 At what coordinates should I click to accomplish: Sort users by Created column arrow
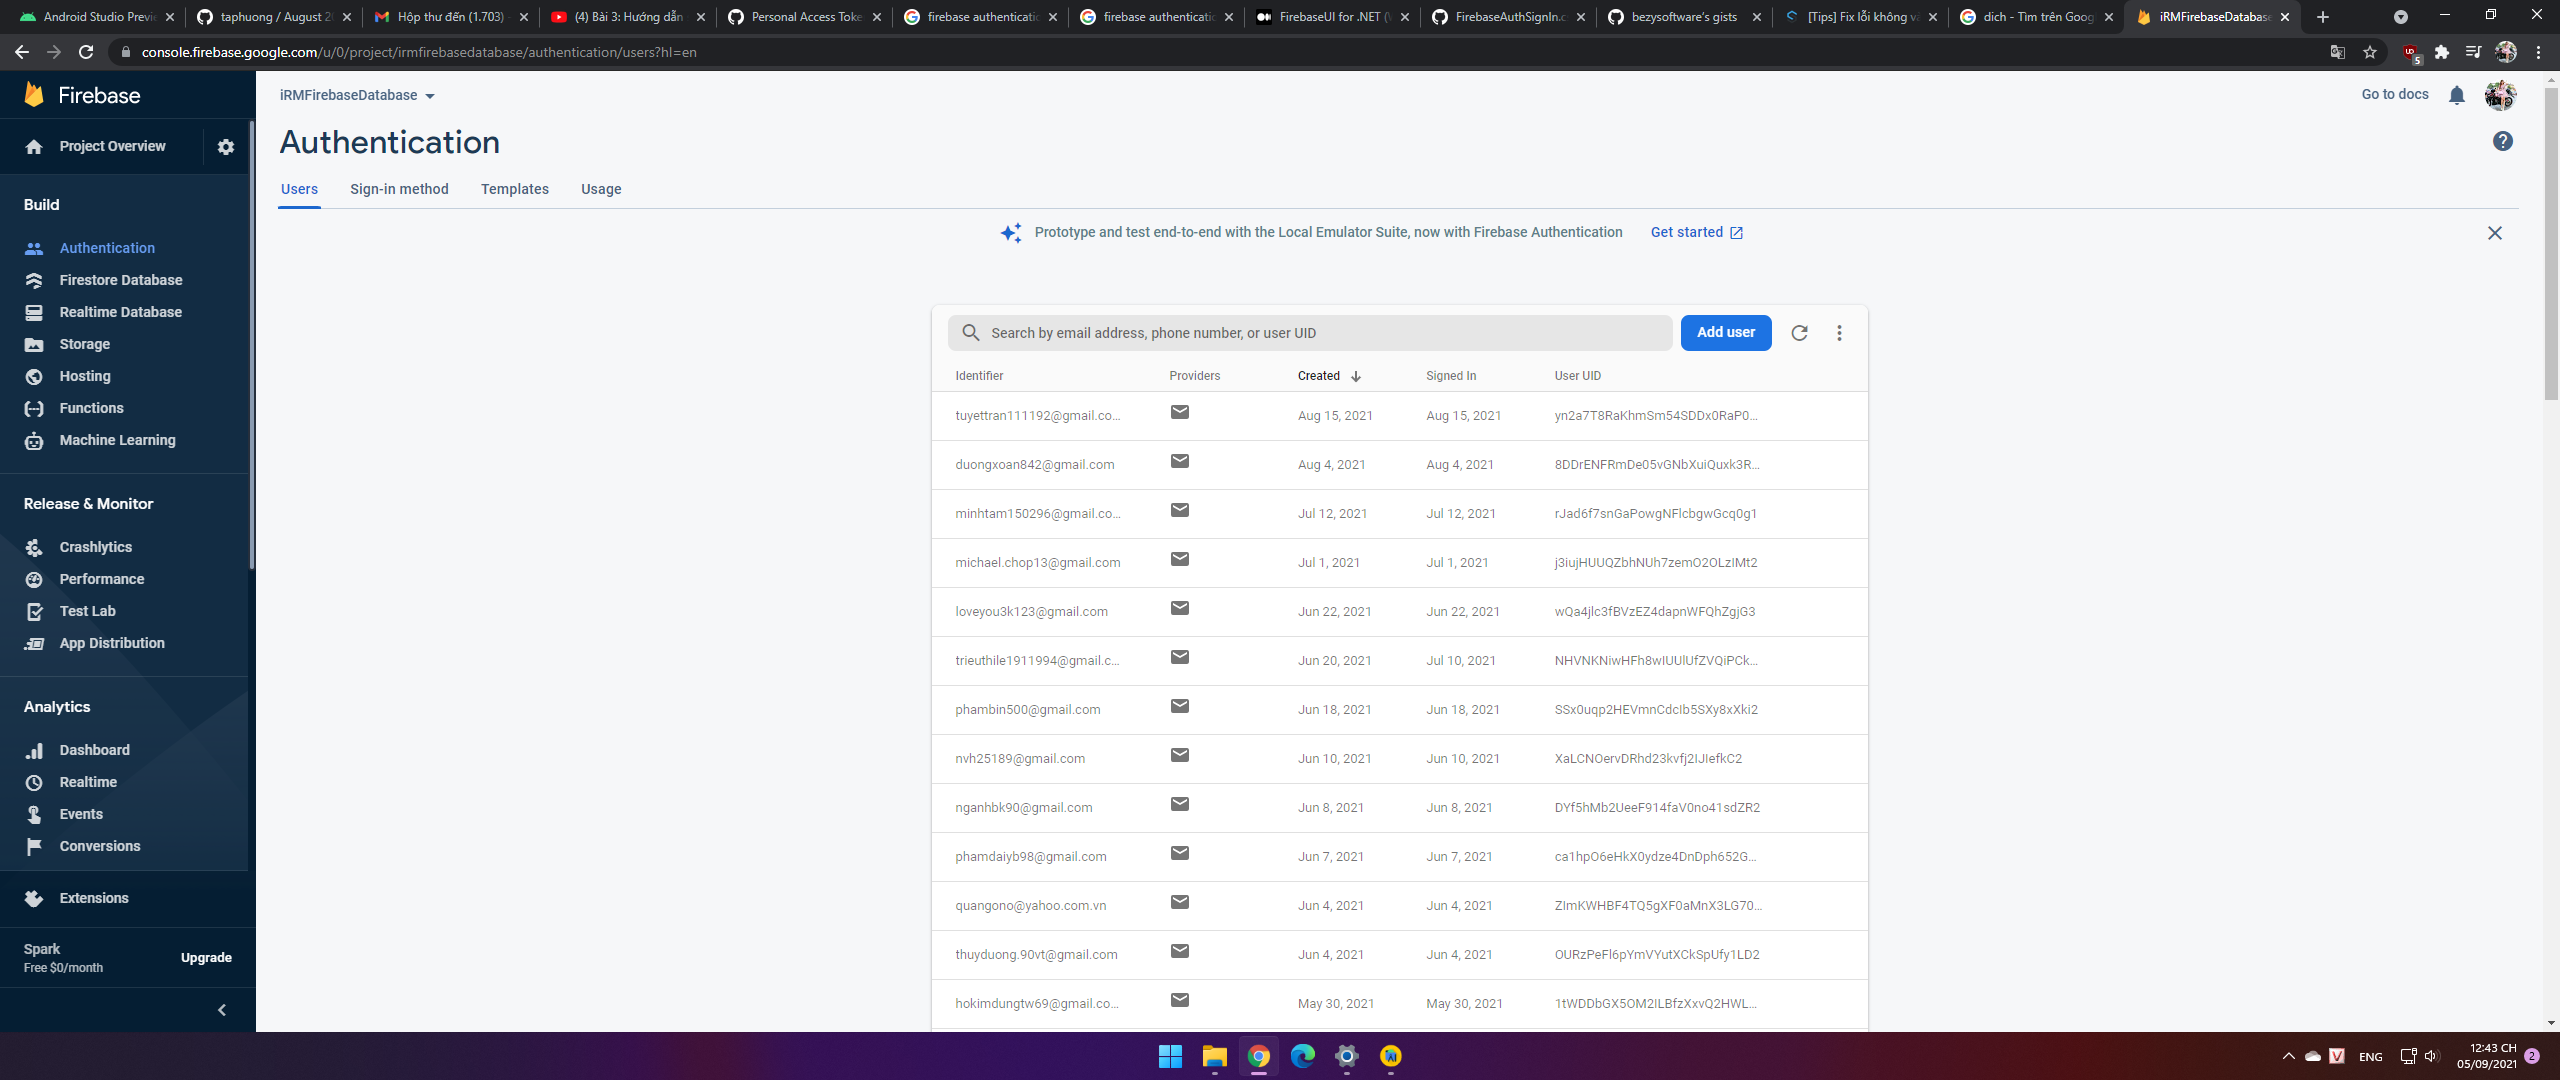1356,376
